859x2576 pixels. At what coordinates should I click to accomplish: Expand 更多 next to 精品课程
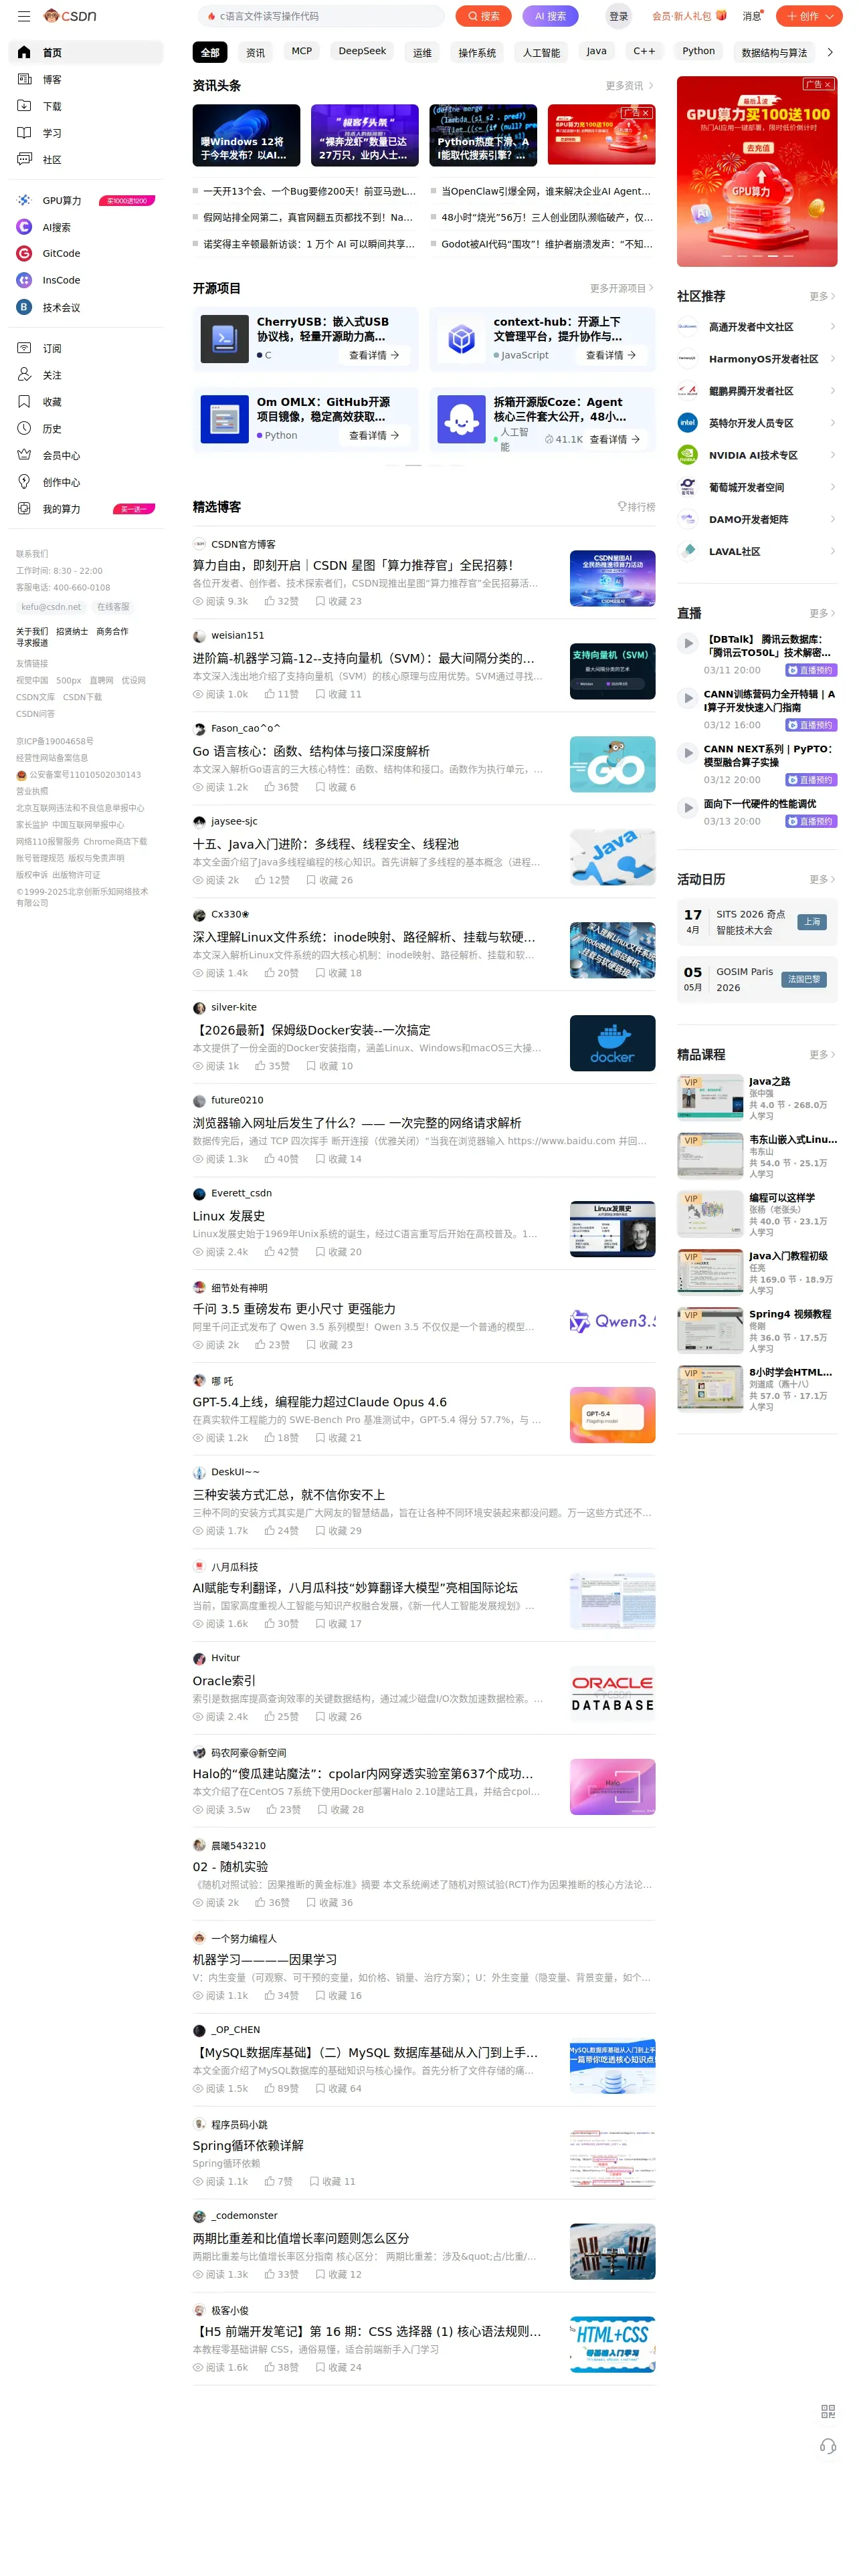822,1054
